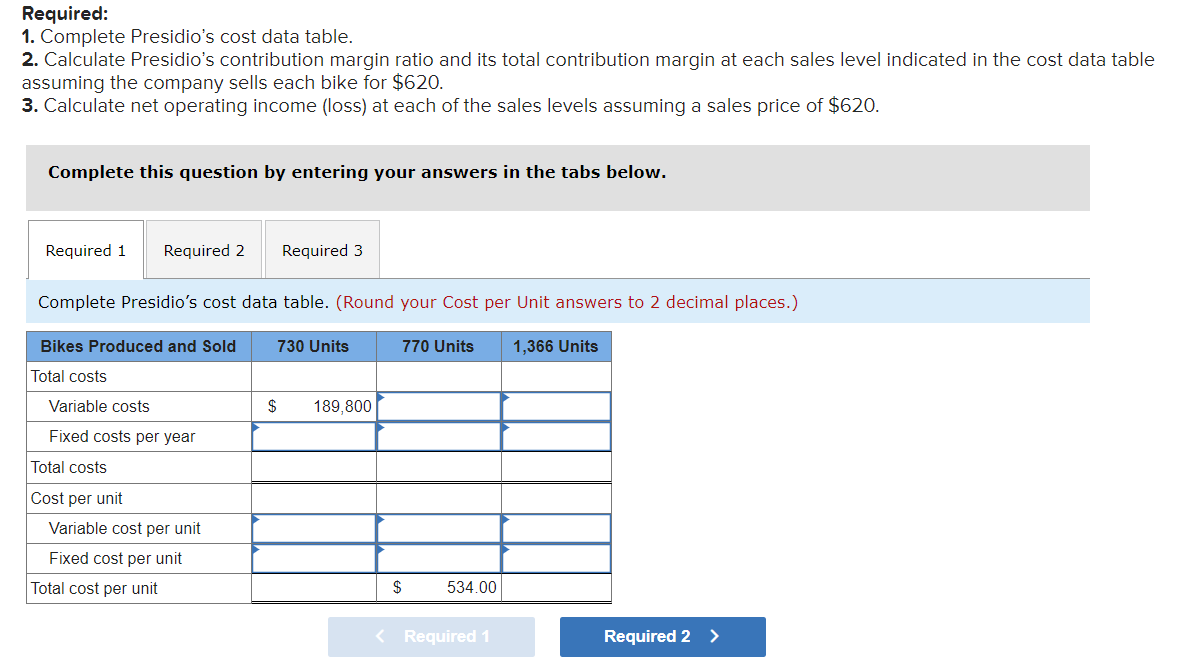Click the disabled Required 1 back button
This screenshot has width=1182, height=665.
[x=431, y=637]
